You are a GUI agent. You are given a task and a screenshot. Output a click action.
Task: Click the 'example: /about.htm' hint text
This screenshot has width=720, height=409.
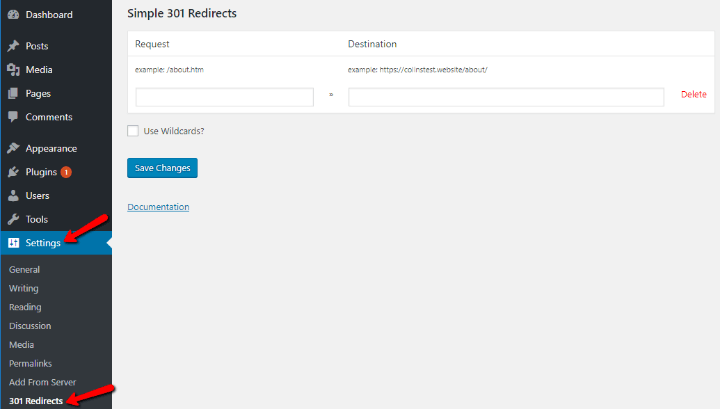169,70
